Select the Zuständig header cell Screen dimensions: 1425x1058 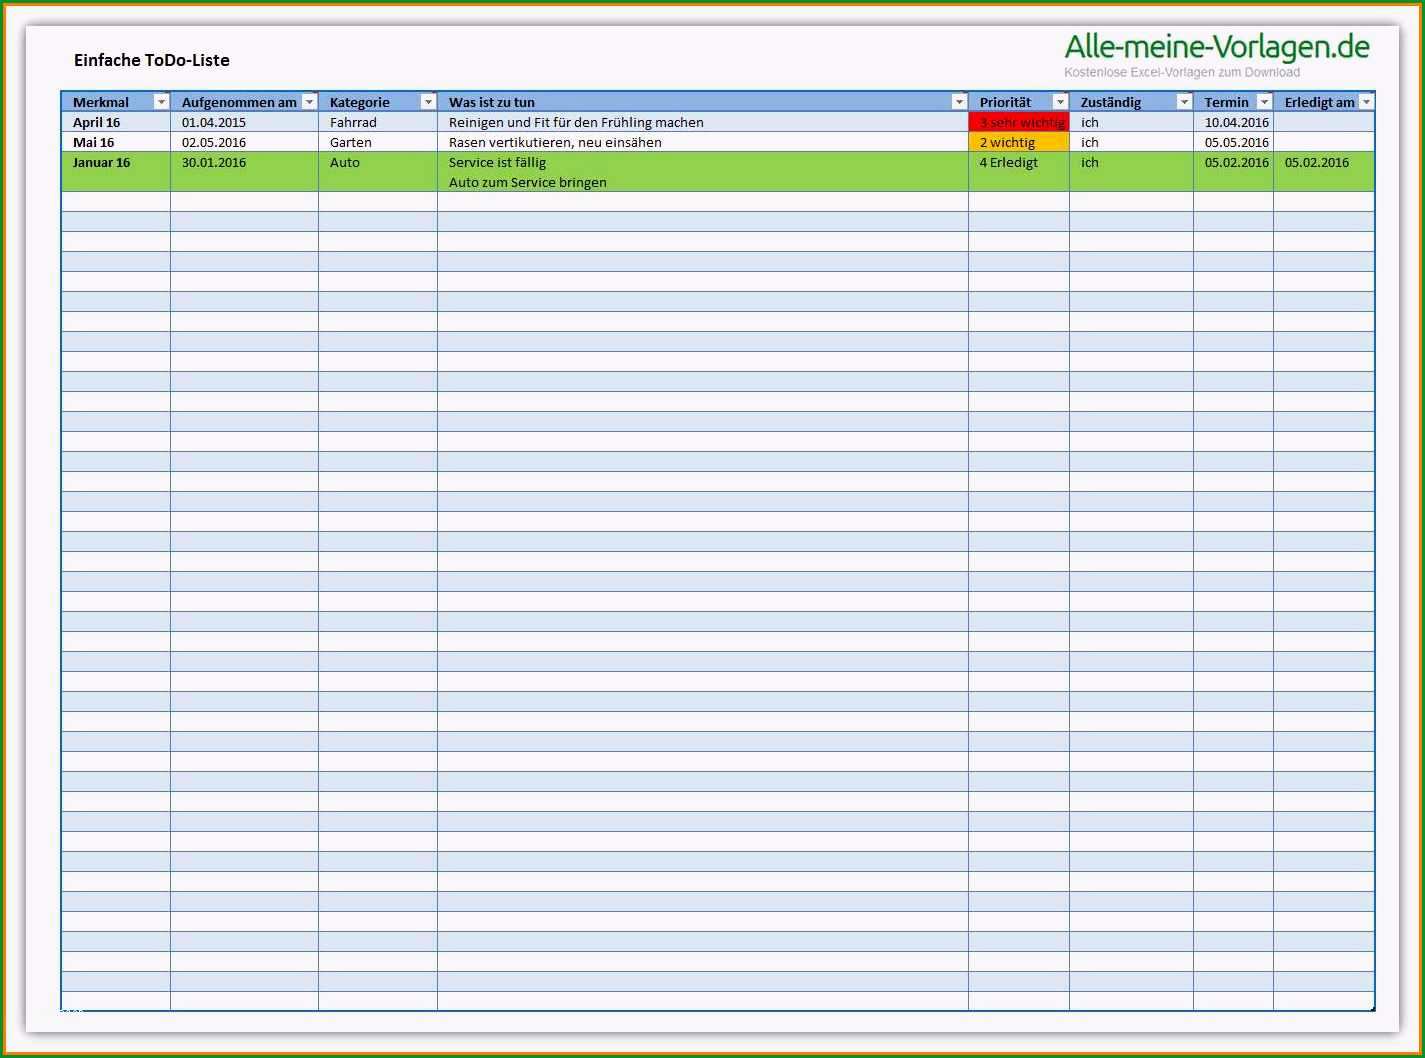tap(1131, 102)
